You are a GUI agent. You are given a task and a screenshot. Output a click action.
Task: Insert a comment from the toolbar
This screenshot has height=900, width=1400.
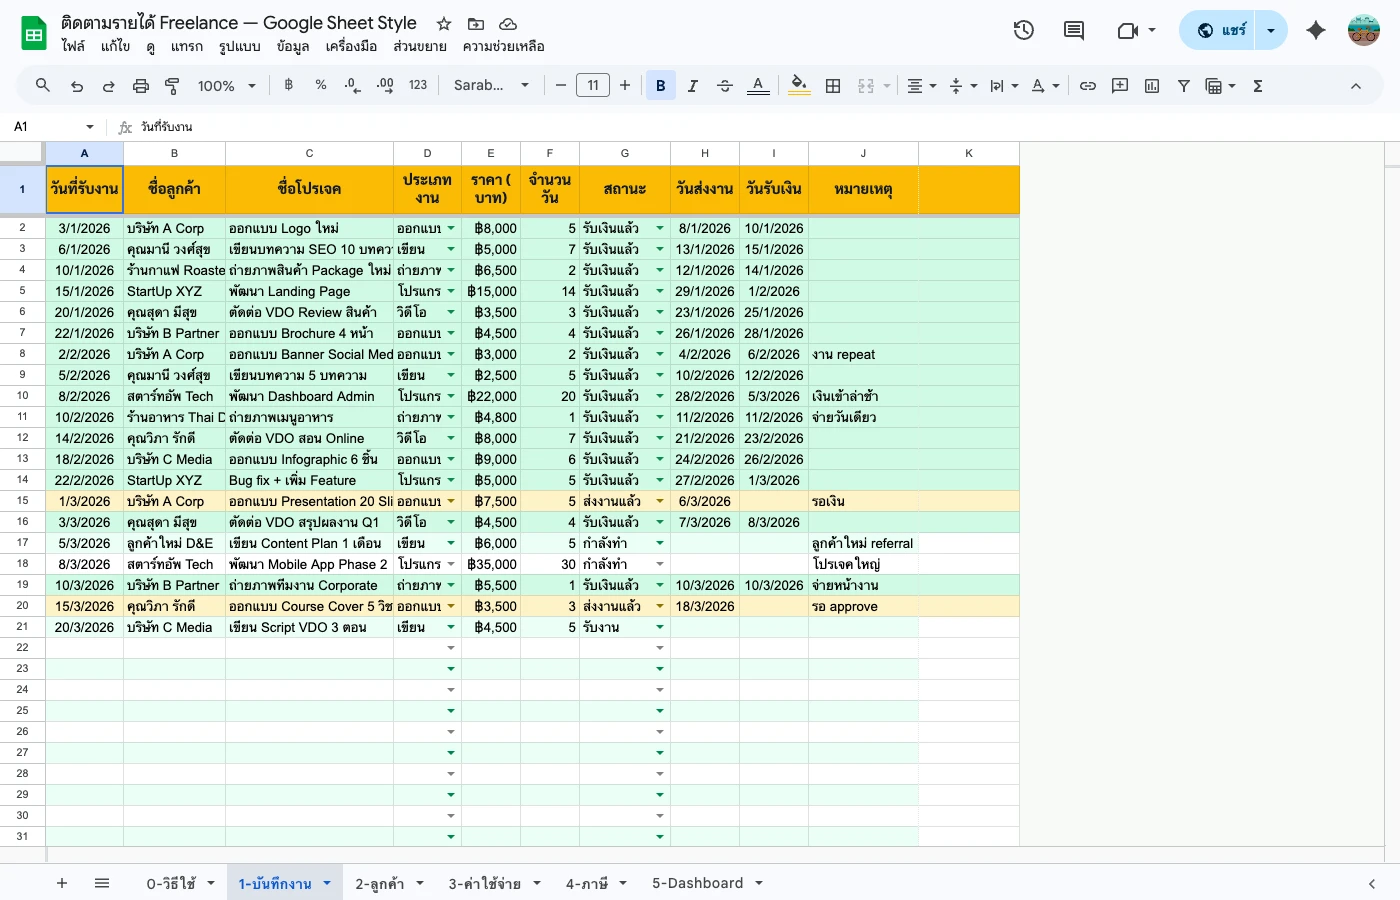1119,86
